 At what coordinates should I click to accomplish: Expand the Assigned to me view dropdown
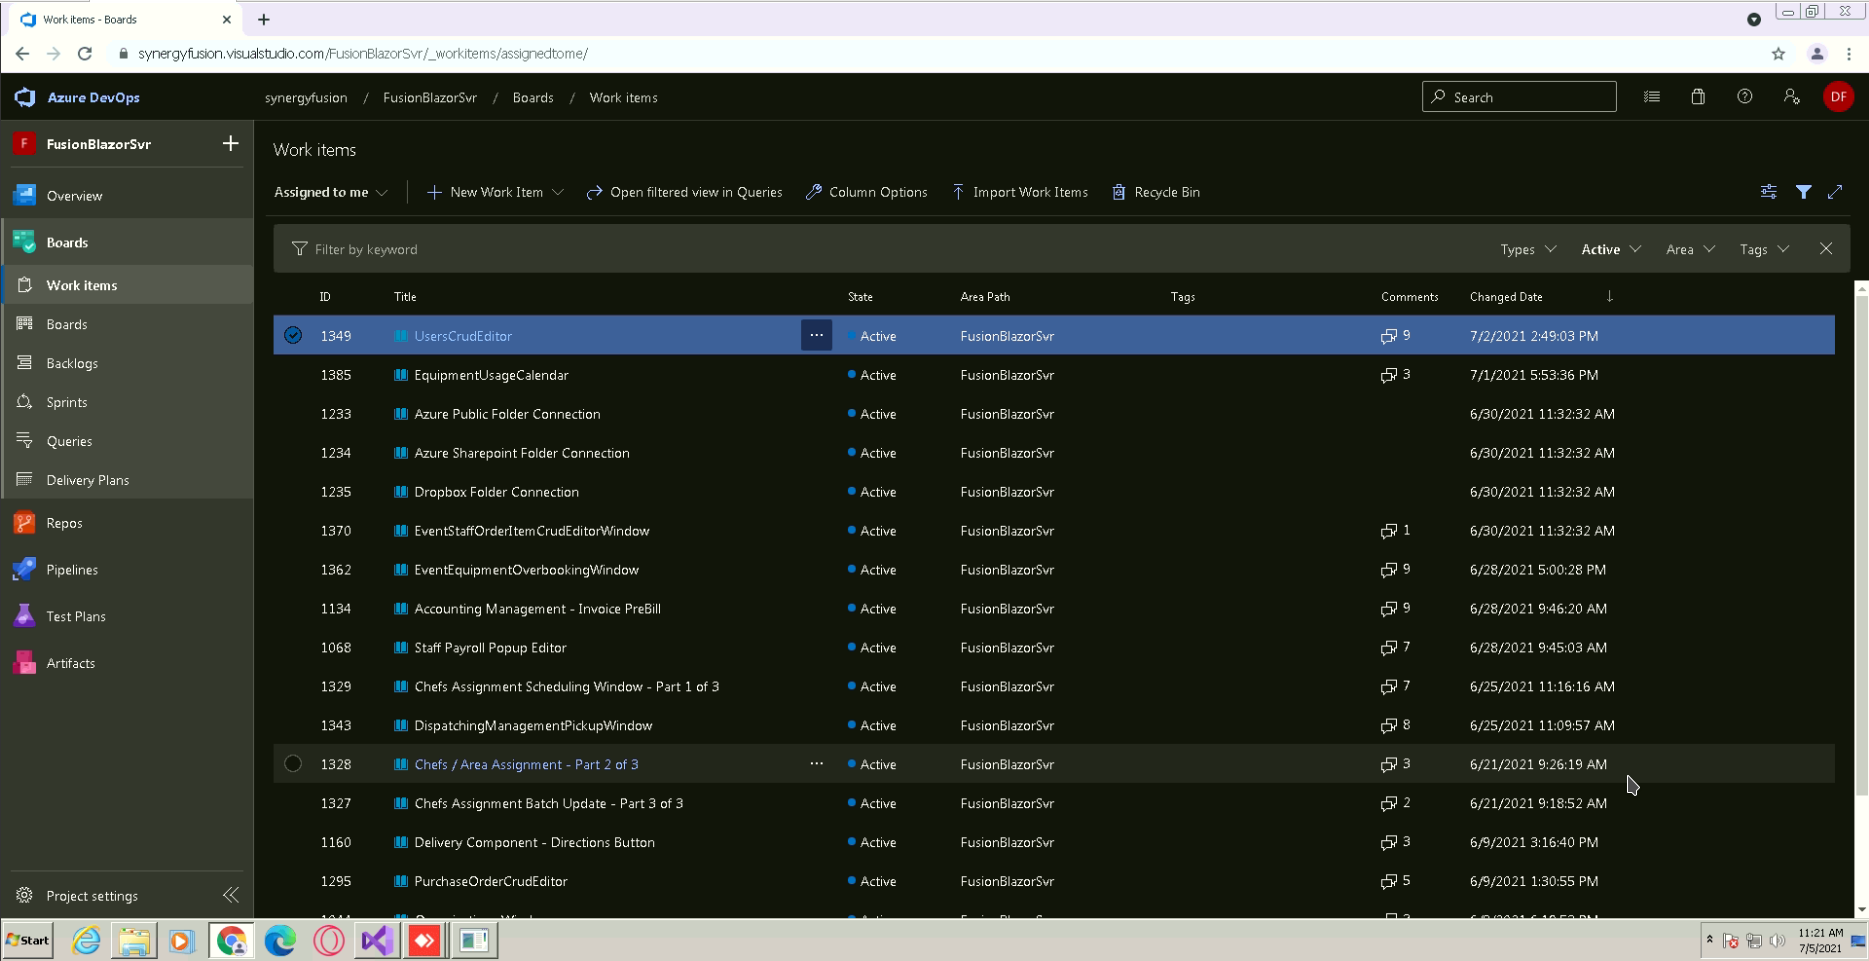331,192
